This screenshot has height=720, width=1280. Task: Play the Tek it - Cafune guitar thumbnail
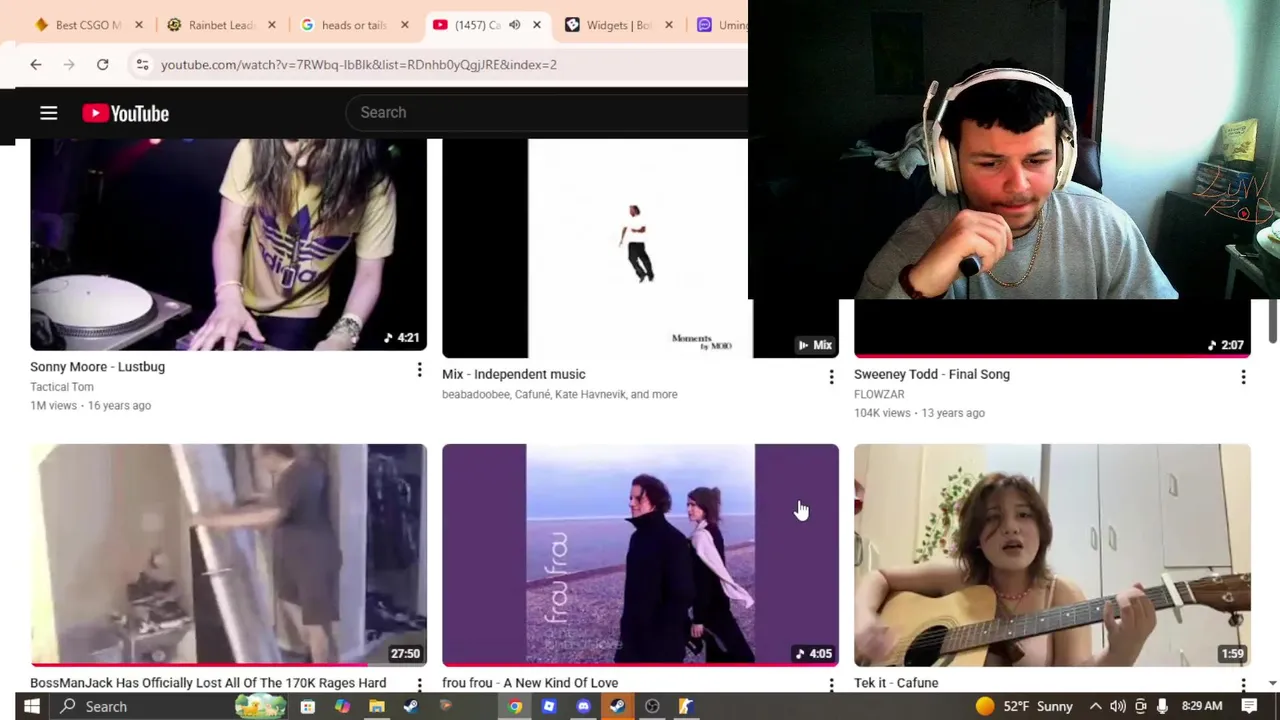click(x=1052, y=555)
